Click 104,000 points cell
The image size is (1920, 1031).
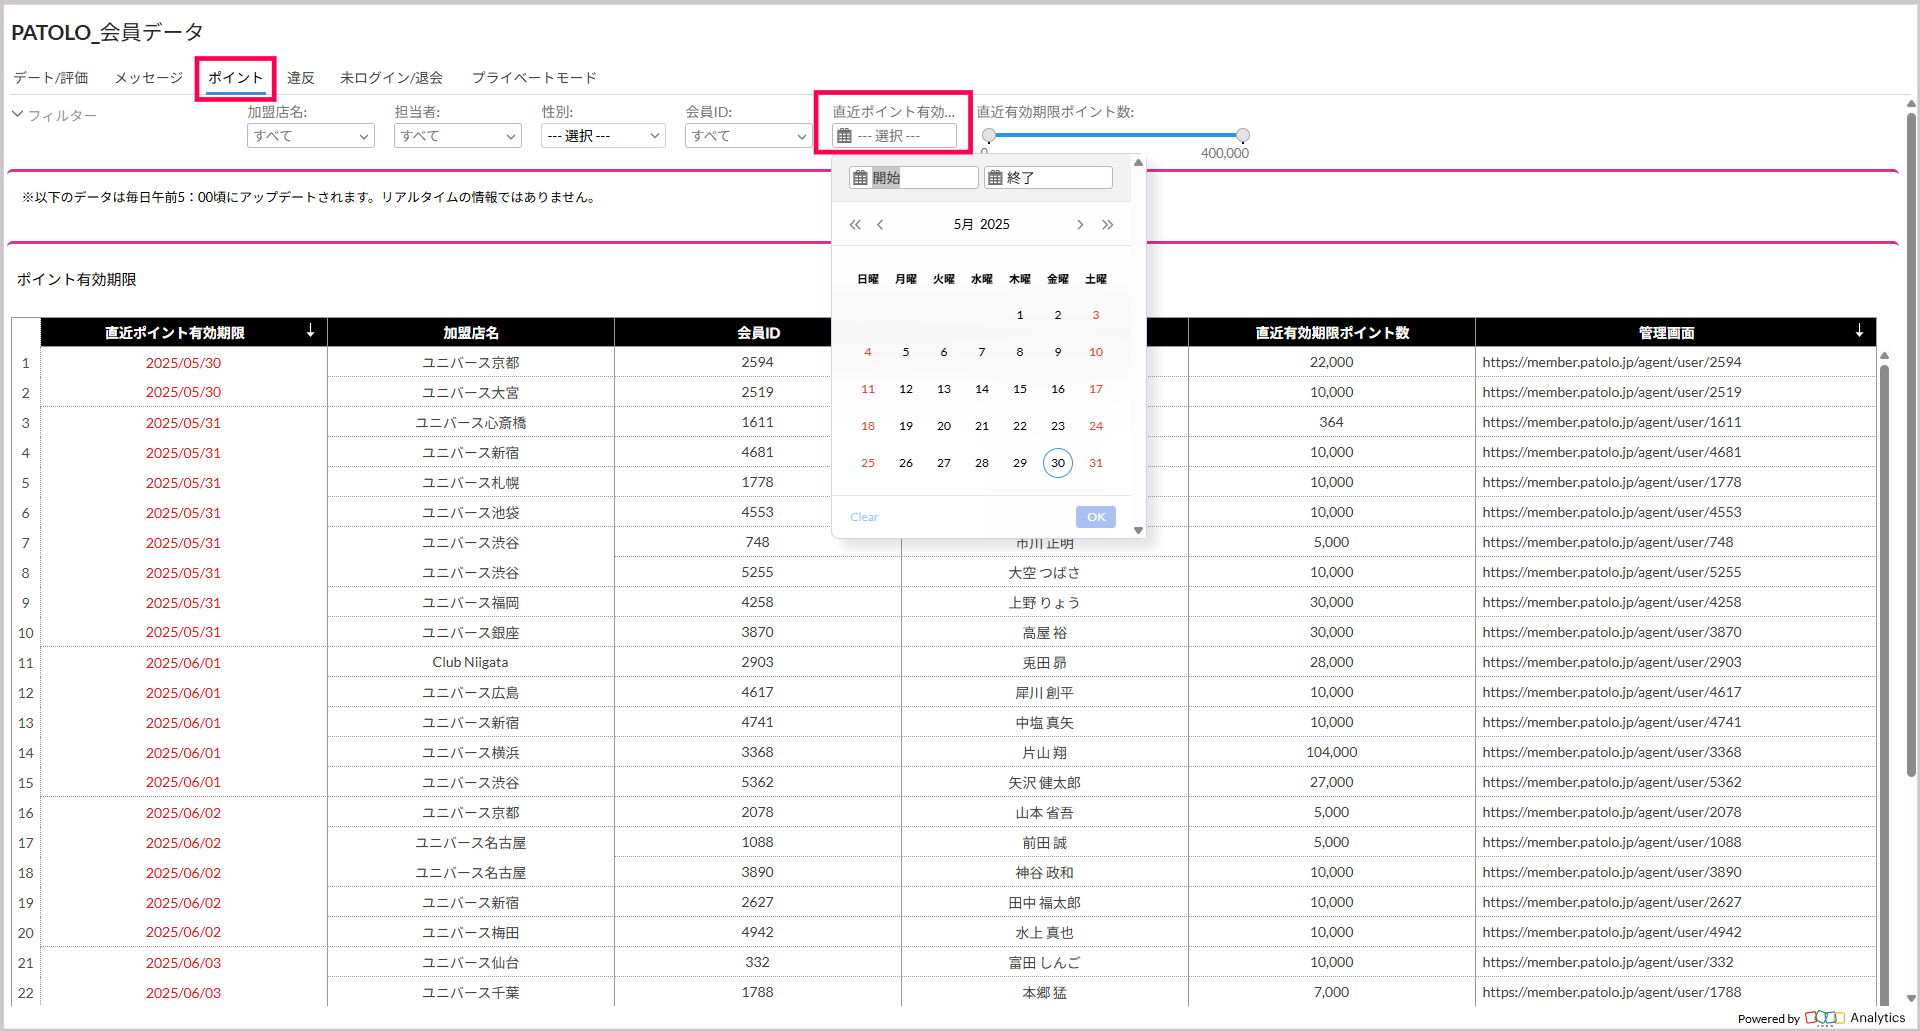(1332, 752)
